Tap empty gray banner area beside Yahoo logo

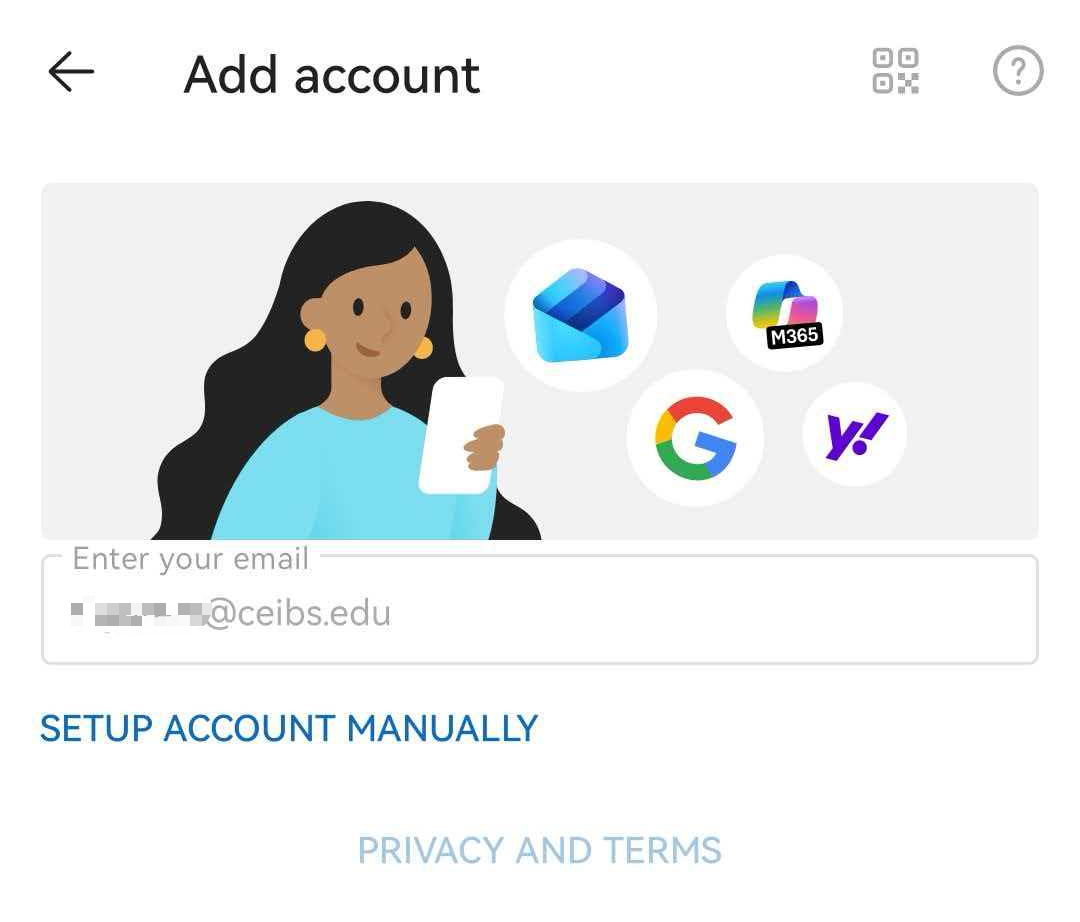(x=971, y=434)
